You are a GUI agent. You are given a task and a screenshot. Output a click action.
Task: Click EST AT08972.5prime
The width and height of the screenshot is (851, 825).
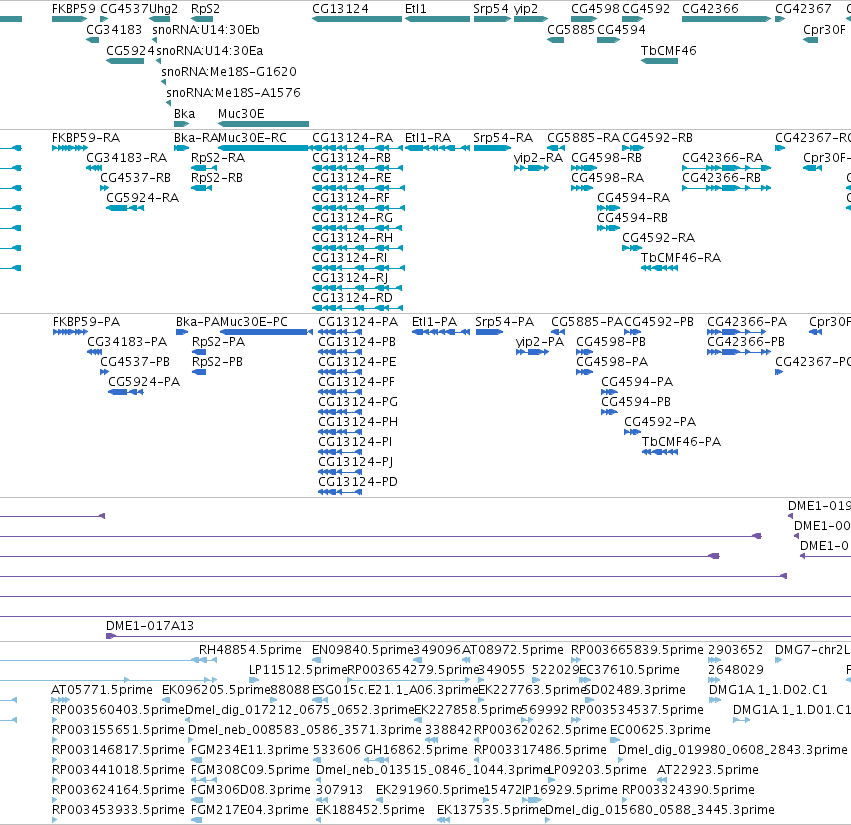513,650
